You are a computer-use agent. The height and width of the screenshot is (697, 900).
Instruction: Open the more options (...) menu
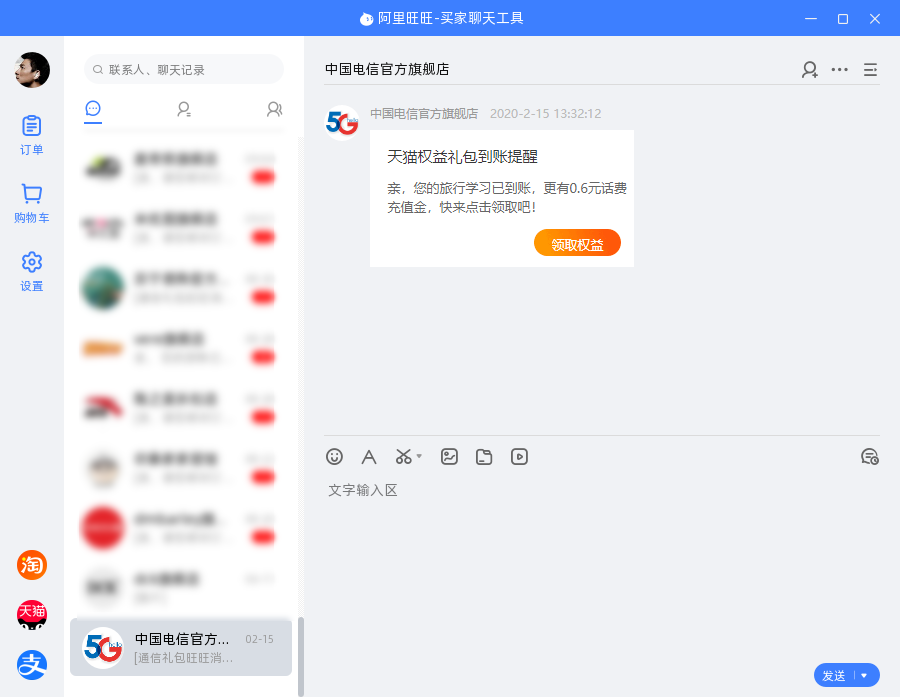pyautogui.click(x=840, y=70)
